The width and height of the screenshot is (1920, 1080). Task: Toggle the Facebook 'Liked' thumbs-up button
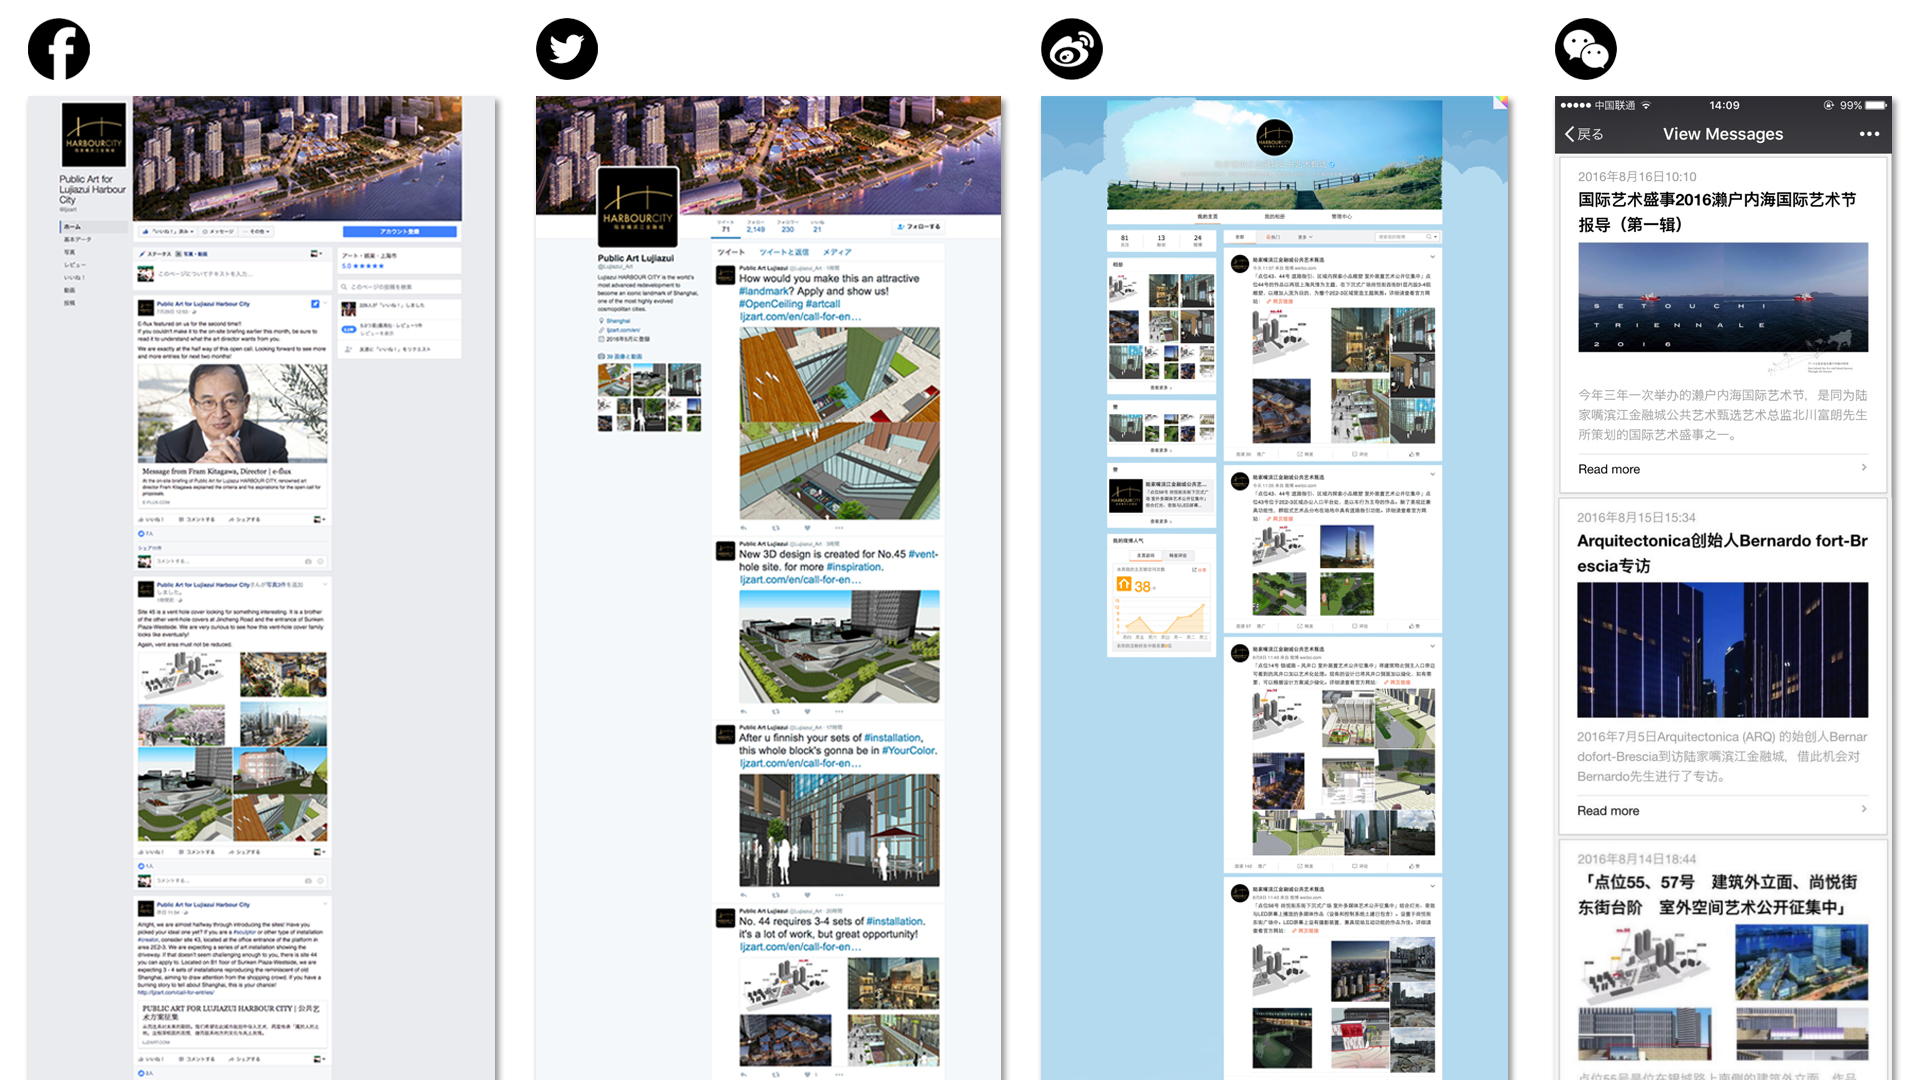(166, 231)
